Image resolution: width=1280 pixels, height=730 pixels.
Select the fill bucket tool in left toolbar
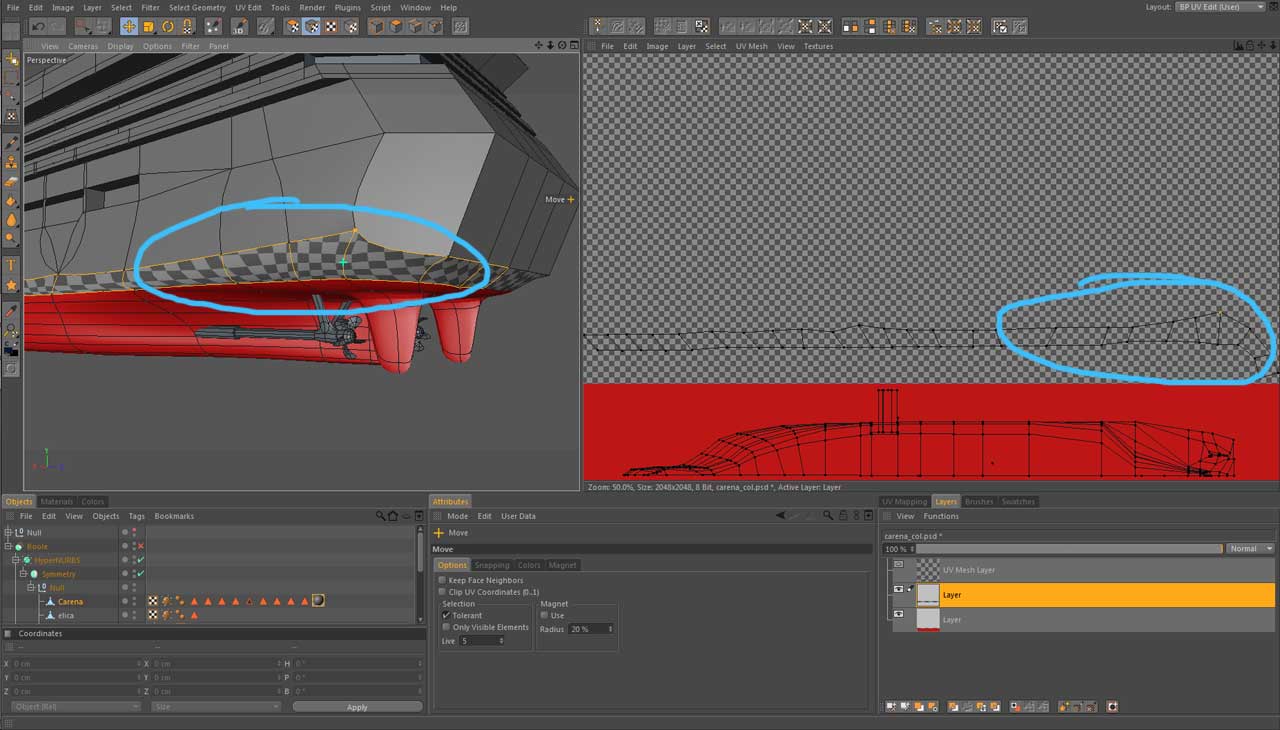(12, 200)
